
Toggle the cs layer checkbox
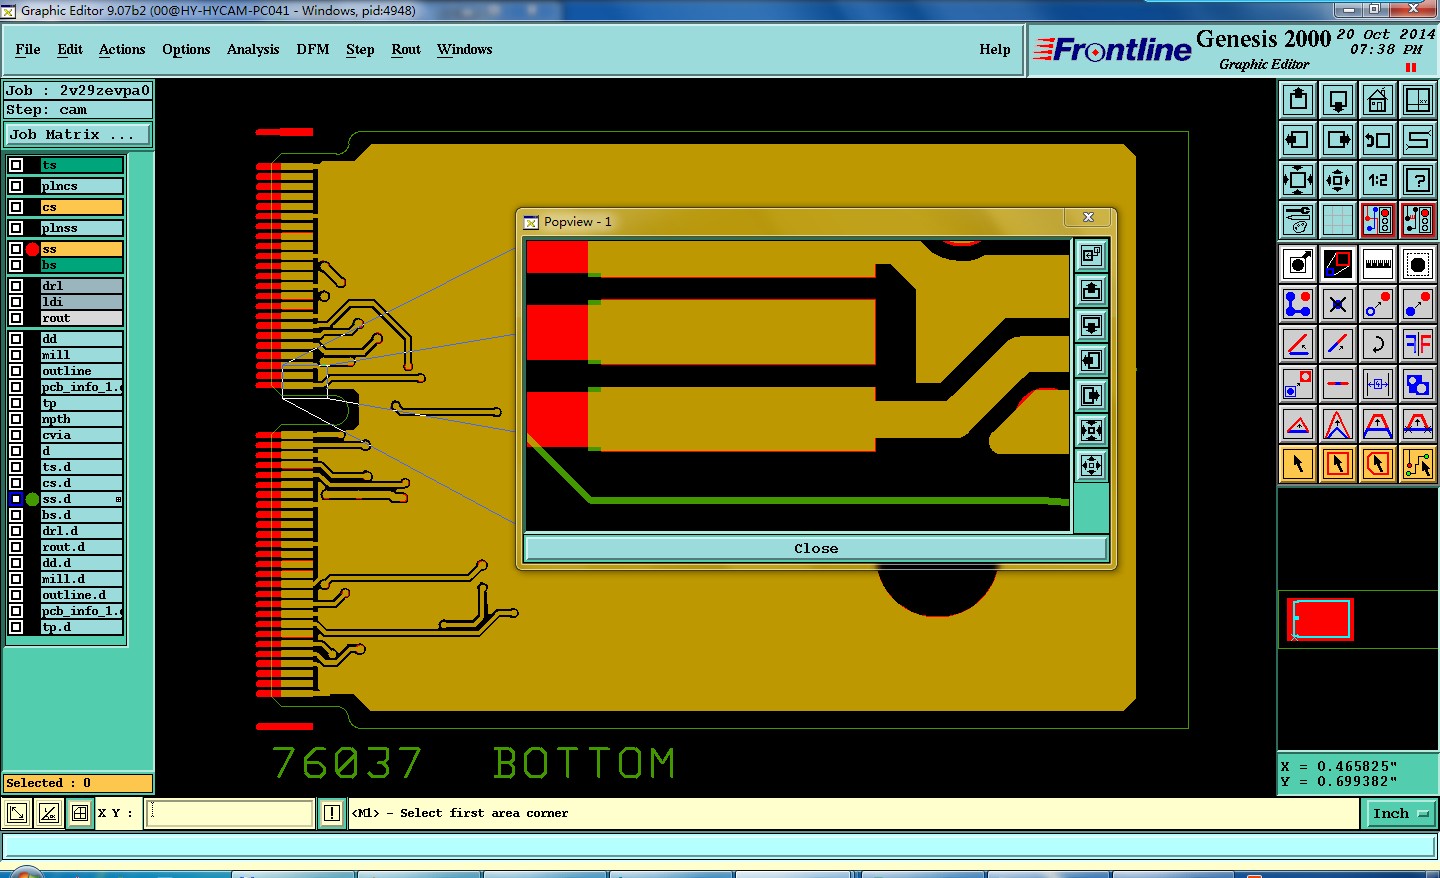(x=16, y=207)
